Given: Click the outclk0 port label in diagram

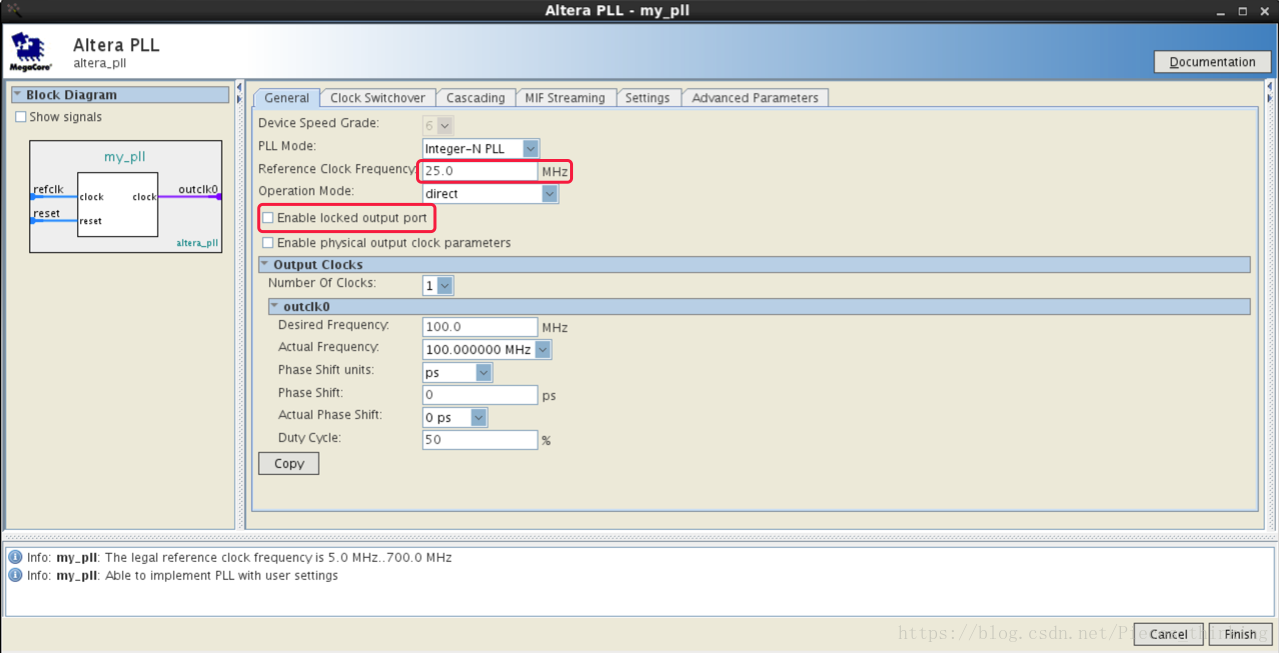Looking at the screenshot, I should click(x=198, y=189).
